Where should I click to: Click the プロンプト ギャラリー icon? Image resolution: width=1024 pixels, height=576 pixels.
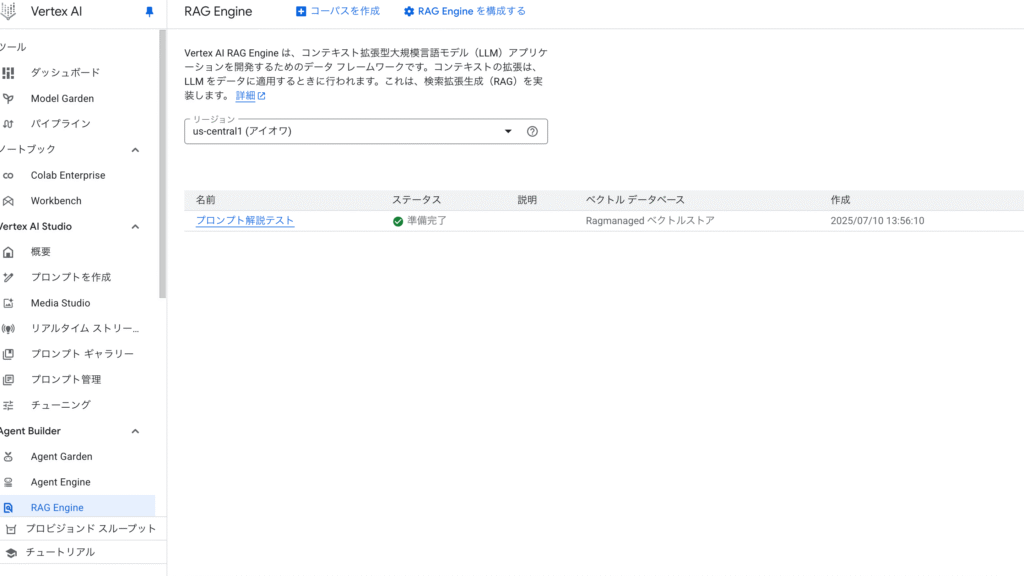click(x=8, y=354)
